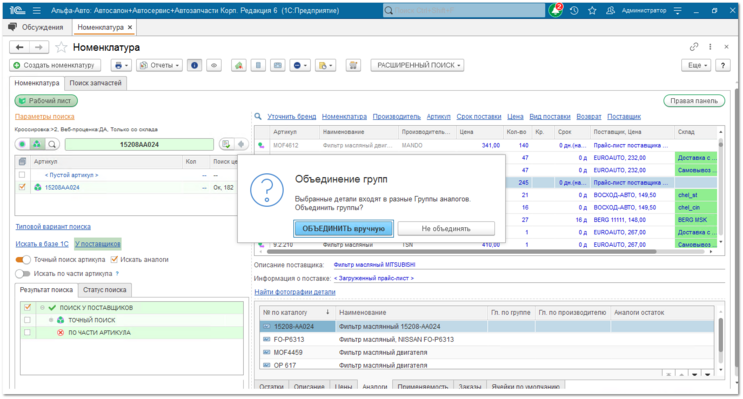Screen dimensions: 743x399
Task: Select the magnifier search mode
Action: click(x=52, y=144)
